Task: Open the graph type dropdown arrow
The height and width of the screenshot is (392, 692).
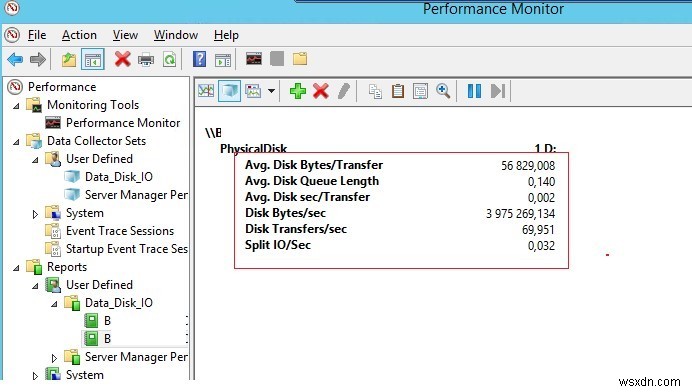Action: [271, 91]
